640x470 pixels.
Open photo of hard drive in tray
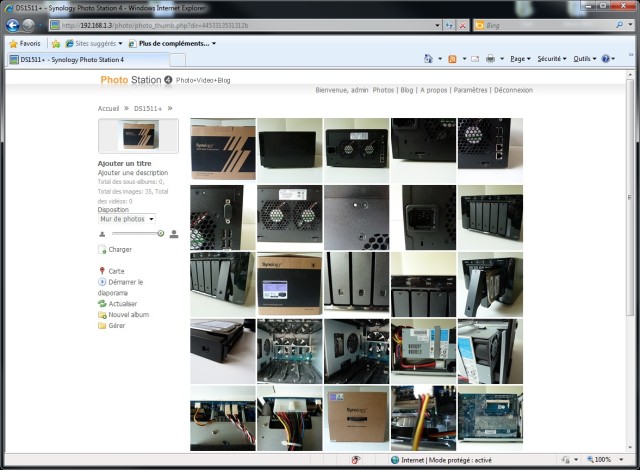tap(223, 351)
